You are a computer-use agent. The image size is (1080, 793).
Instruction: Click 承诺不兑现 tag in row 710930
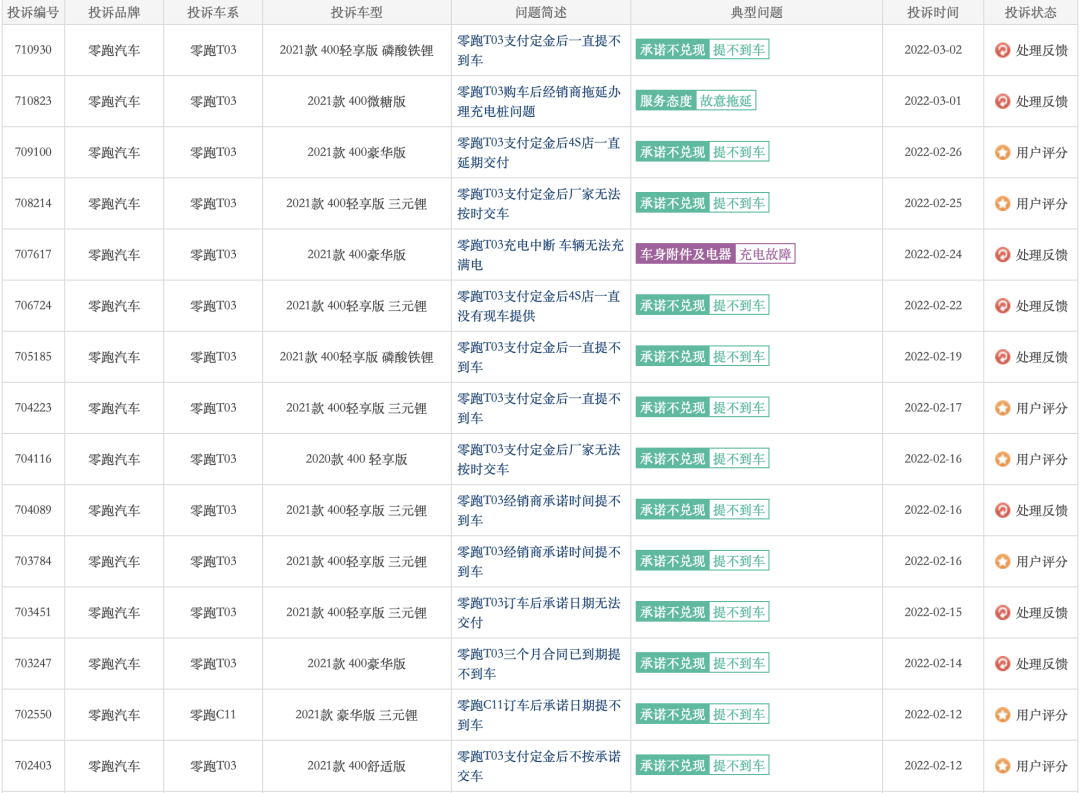click(672, 50)
